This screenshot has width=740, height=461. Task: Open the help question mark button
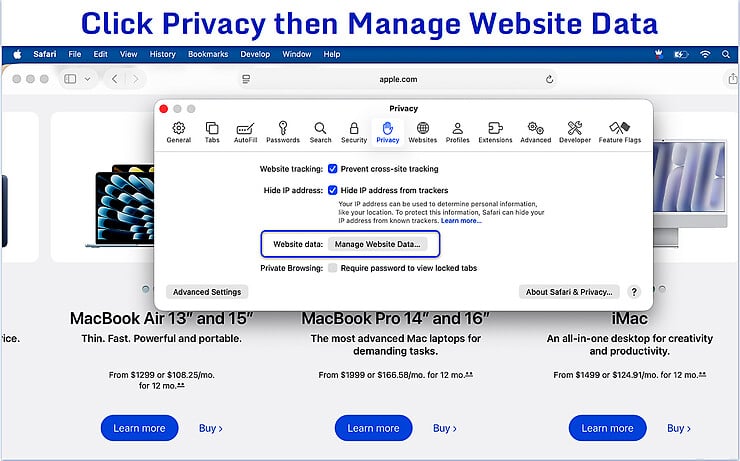pos(634,292)
